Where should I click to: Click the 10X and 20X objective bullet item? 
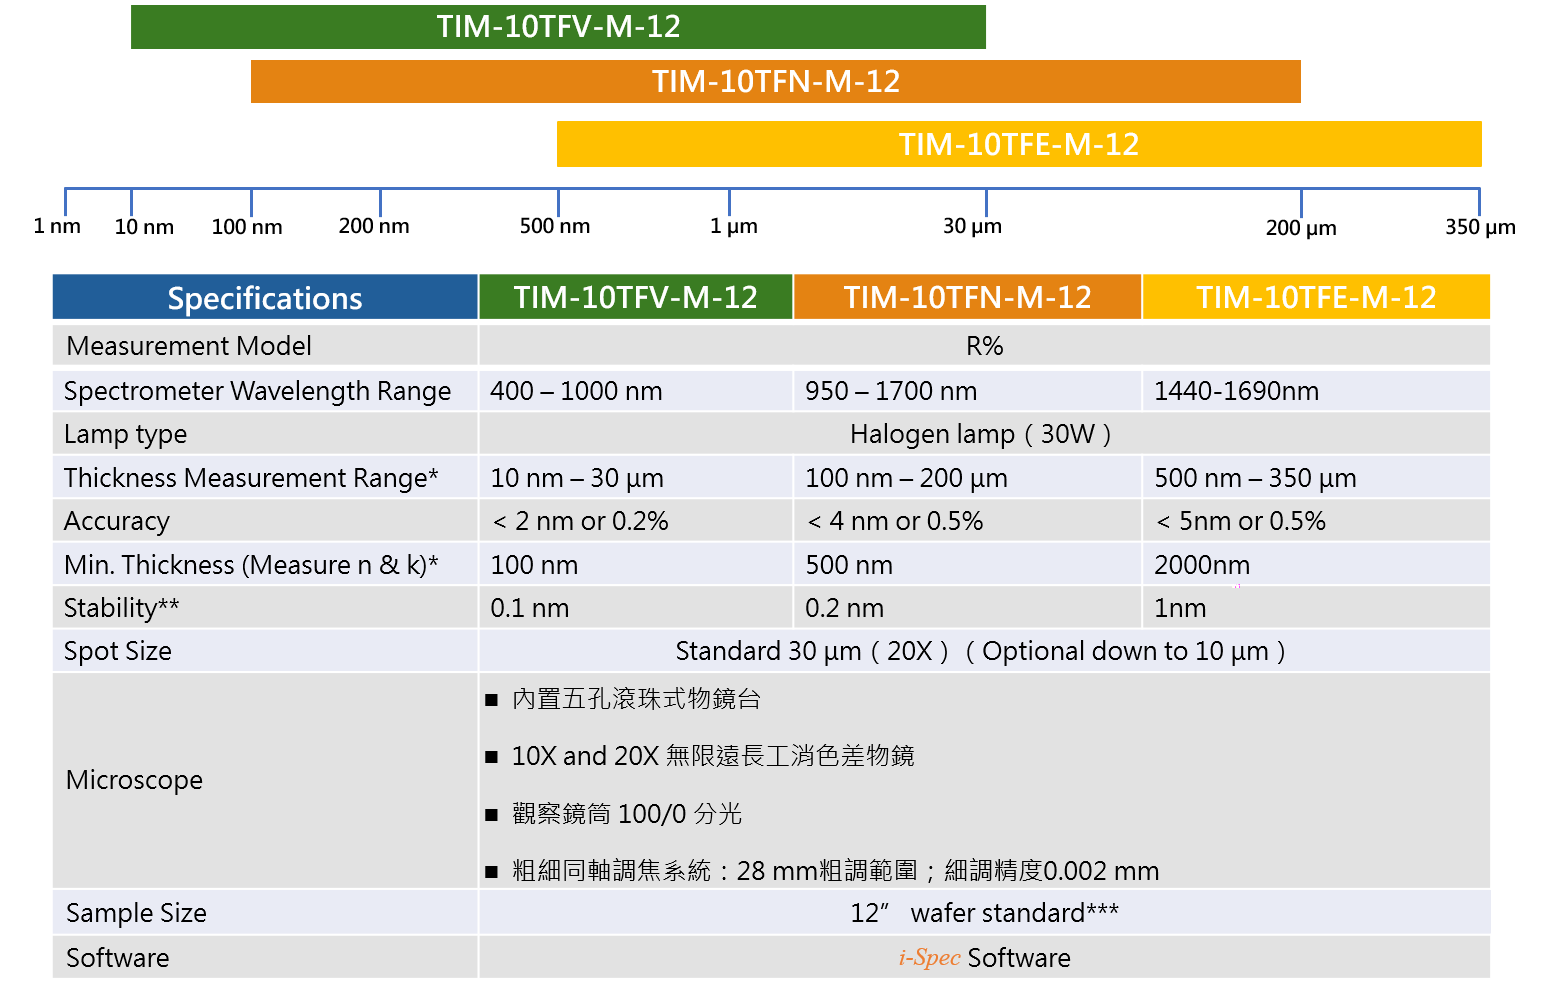coord(712,756)
